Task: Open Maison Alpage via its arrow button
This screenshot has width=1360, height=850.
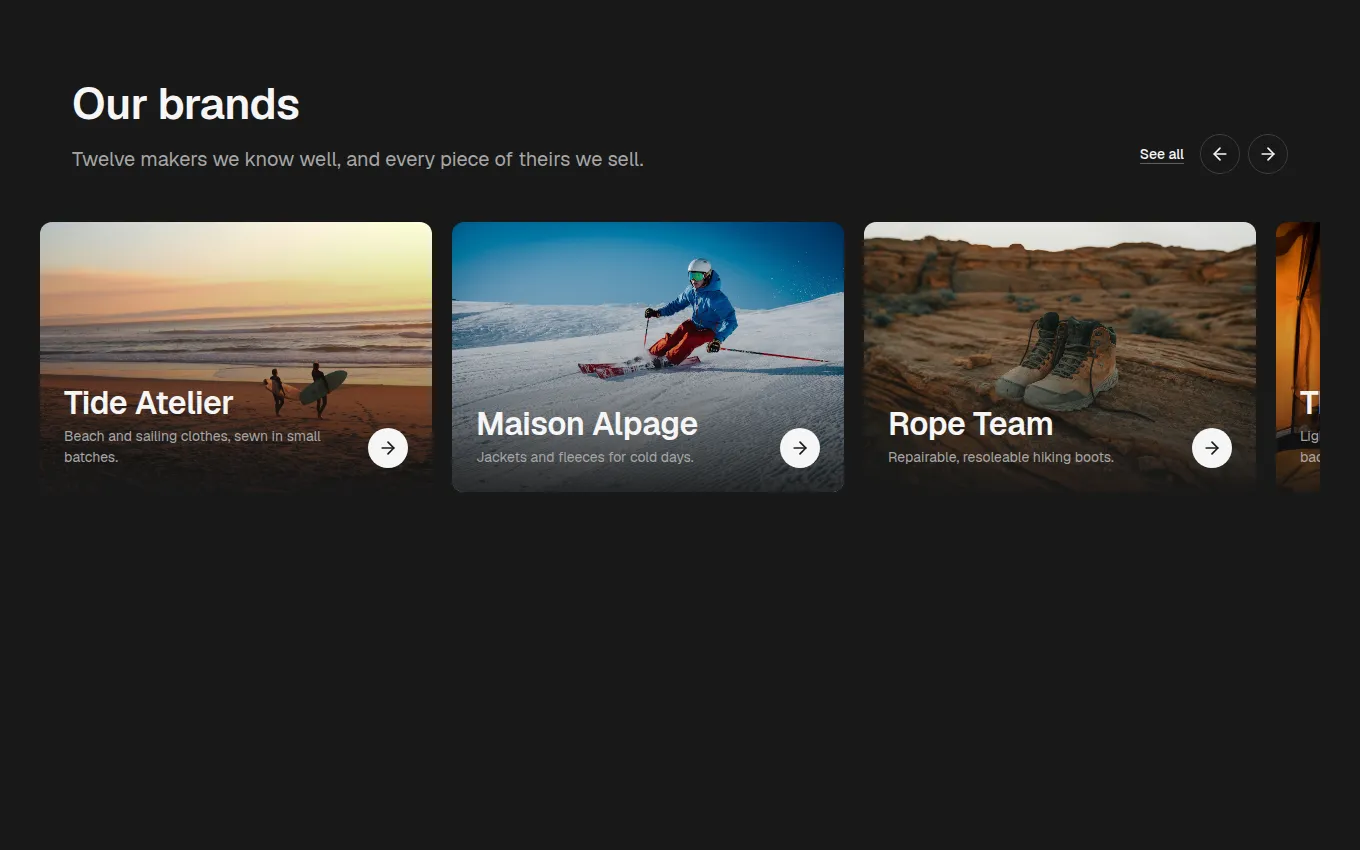Action: (x=800, y=448)
